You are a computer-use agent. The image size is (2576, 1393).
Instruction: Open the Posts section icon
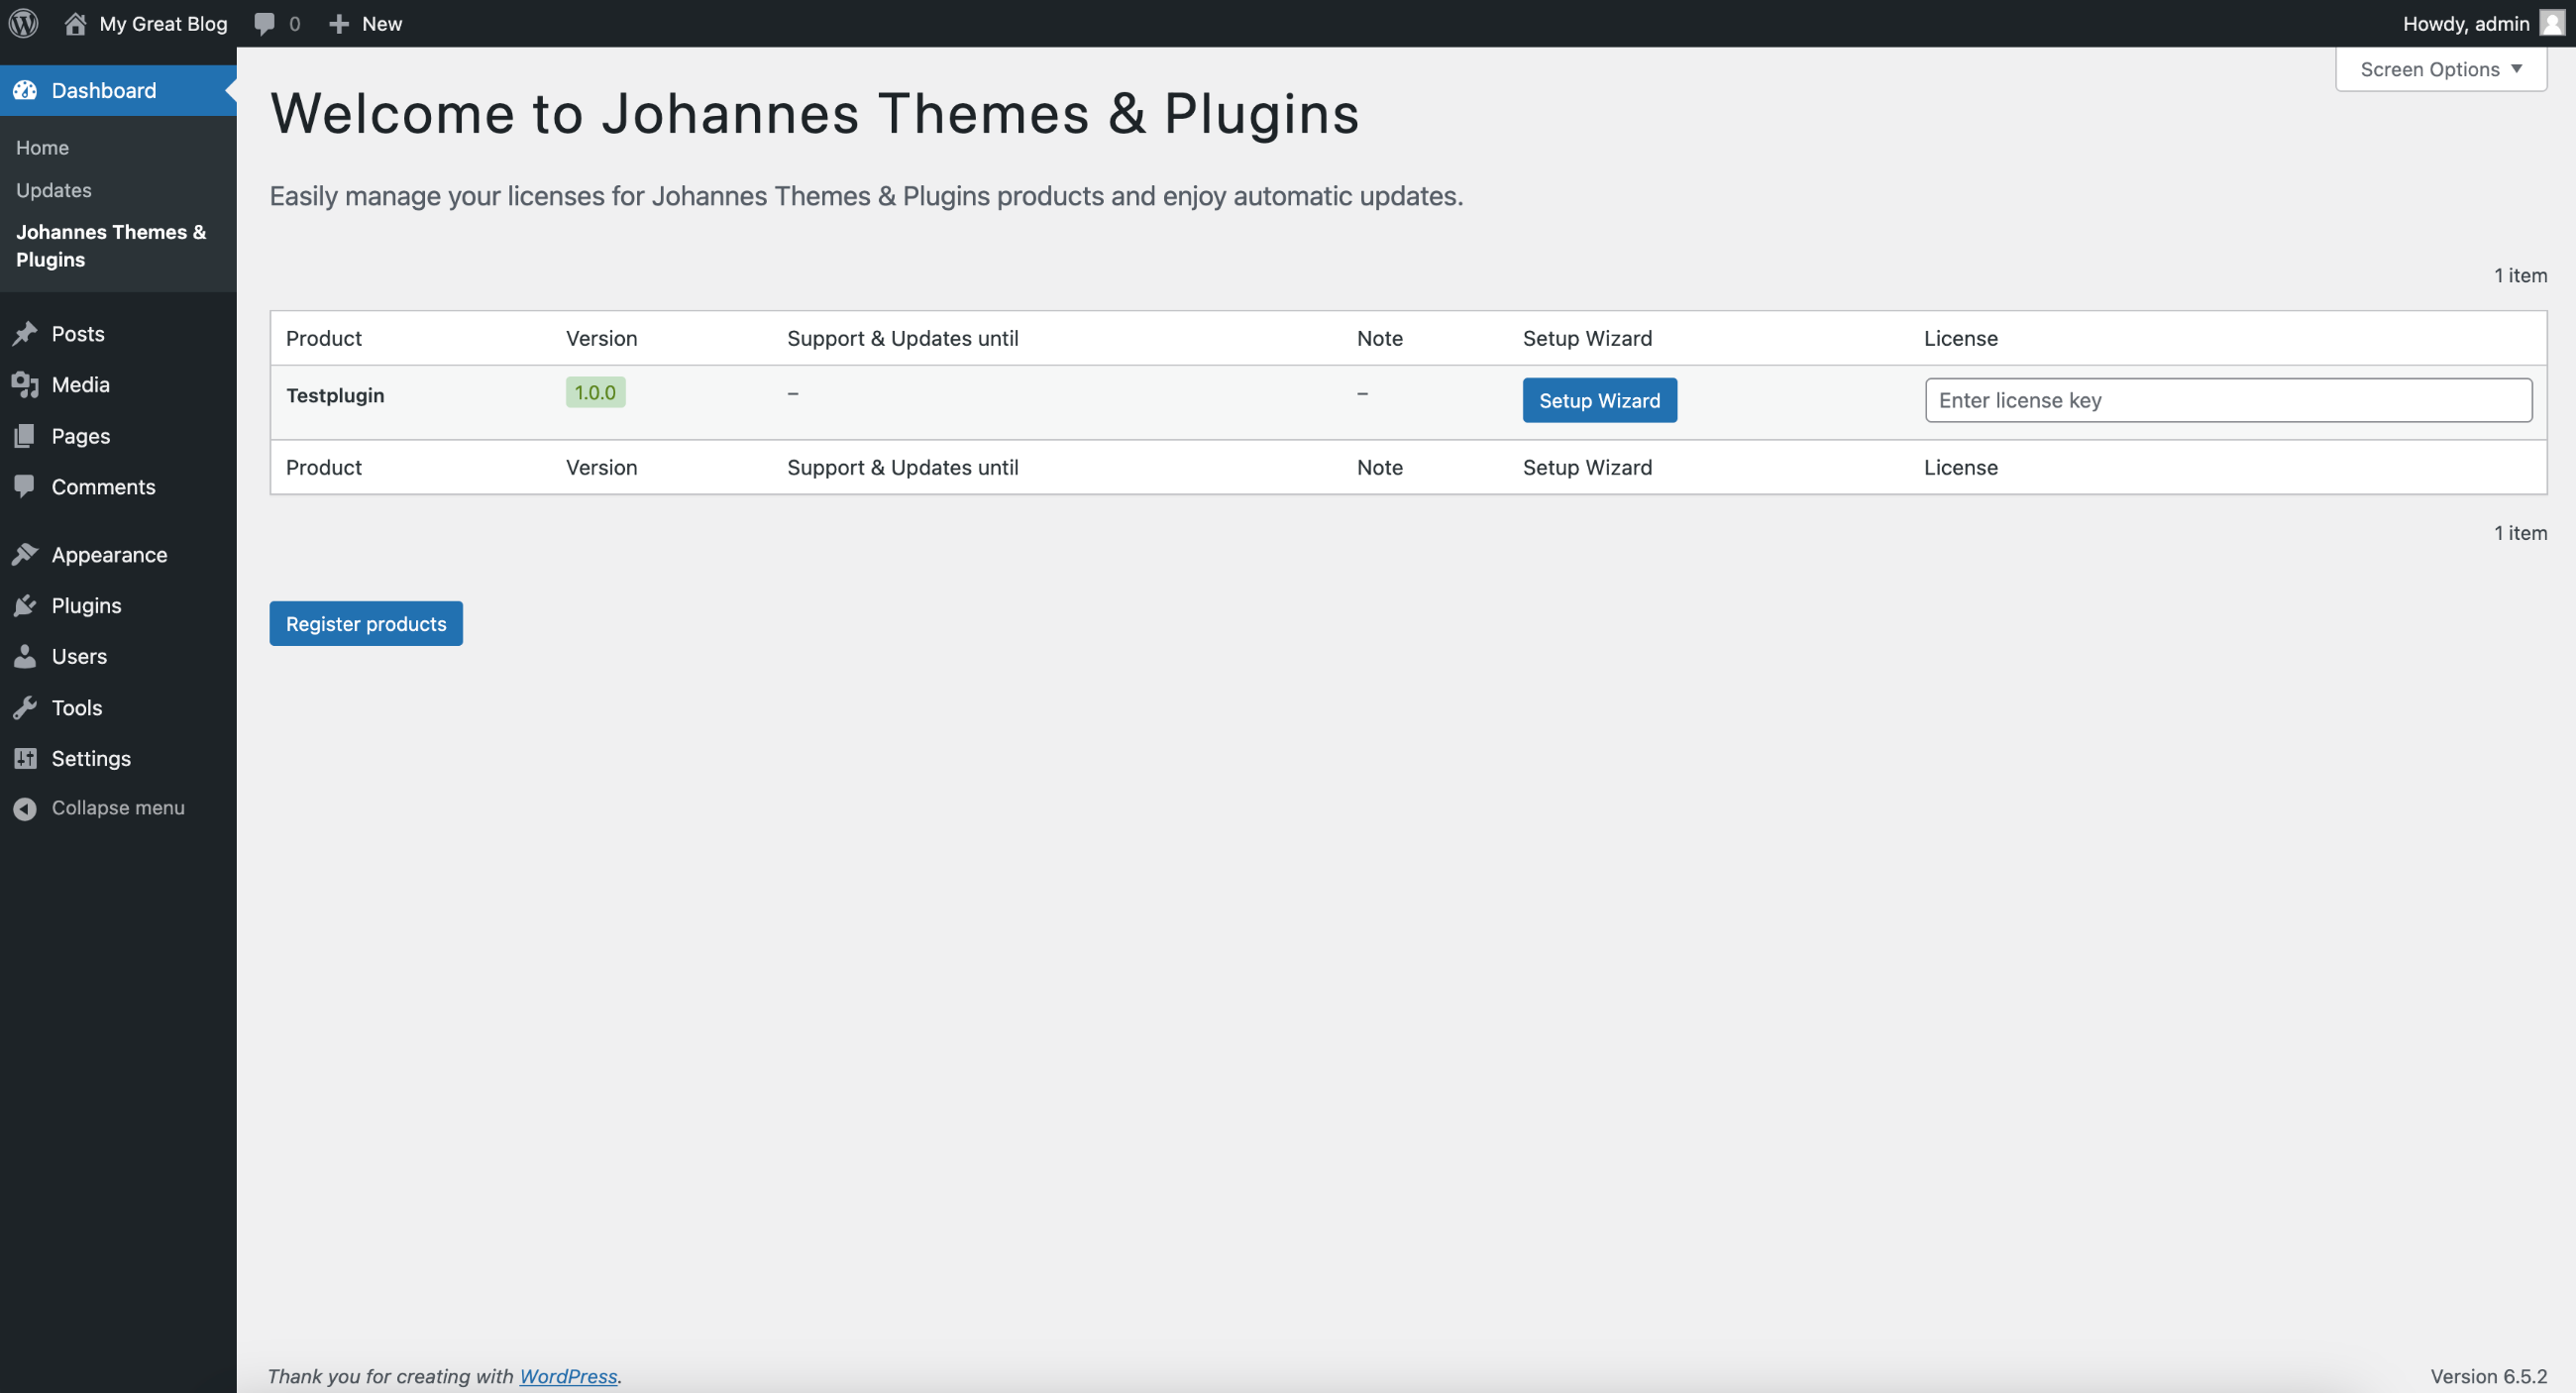pos(26,335)
